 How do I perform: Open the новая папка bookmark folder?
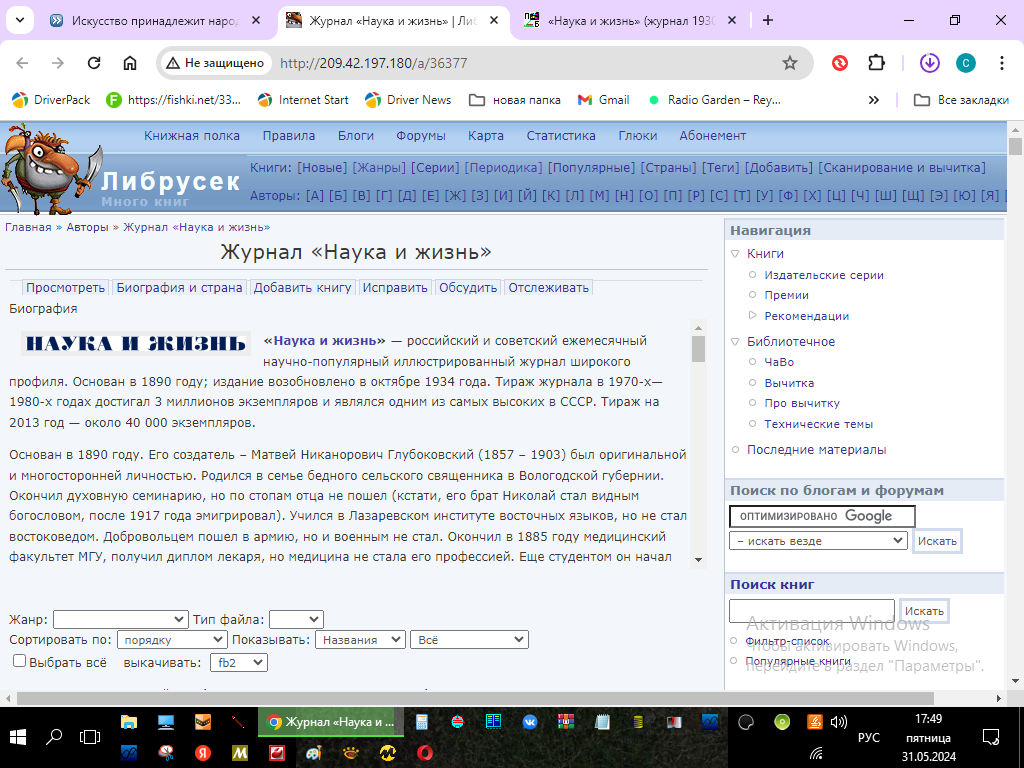(515, 100)
